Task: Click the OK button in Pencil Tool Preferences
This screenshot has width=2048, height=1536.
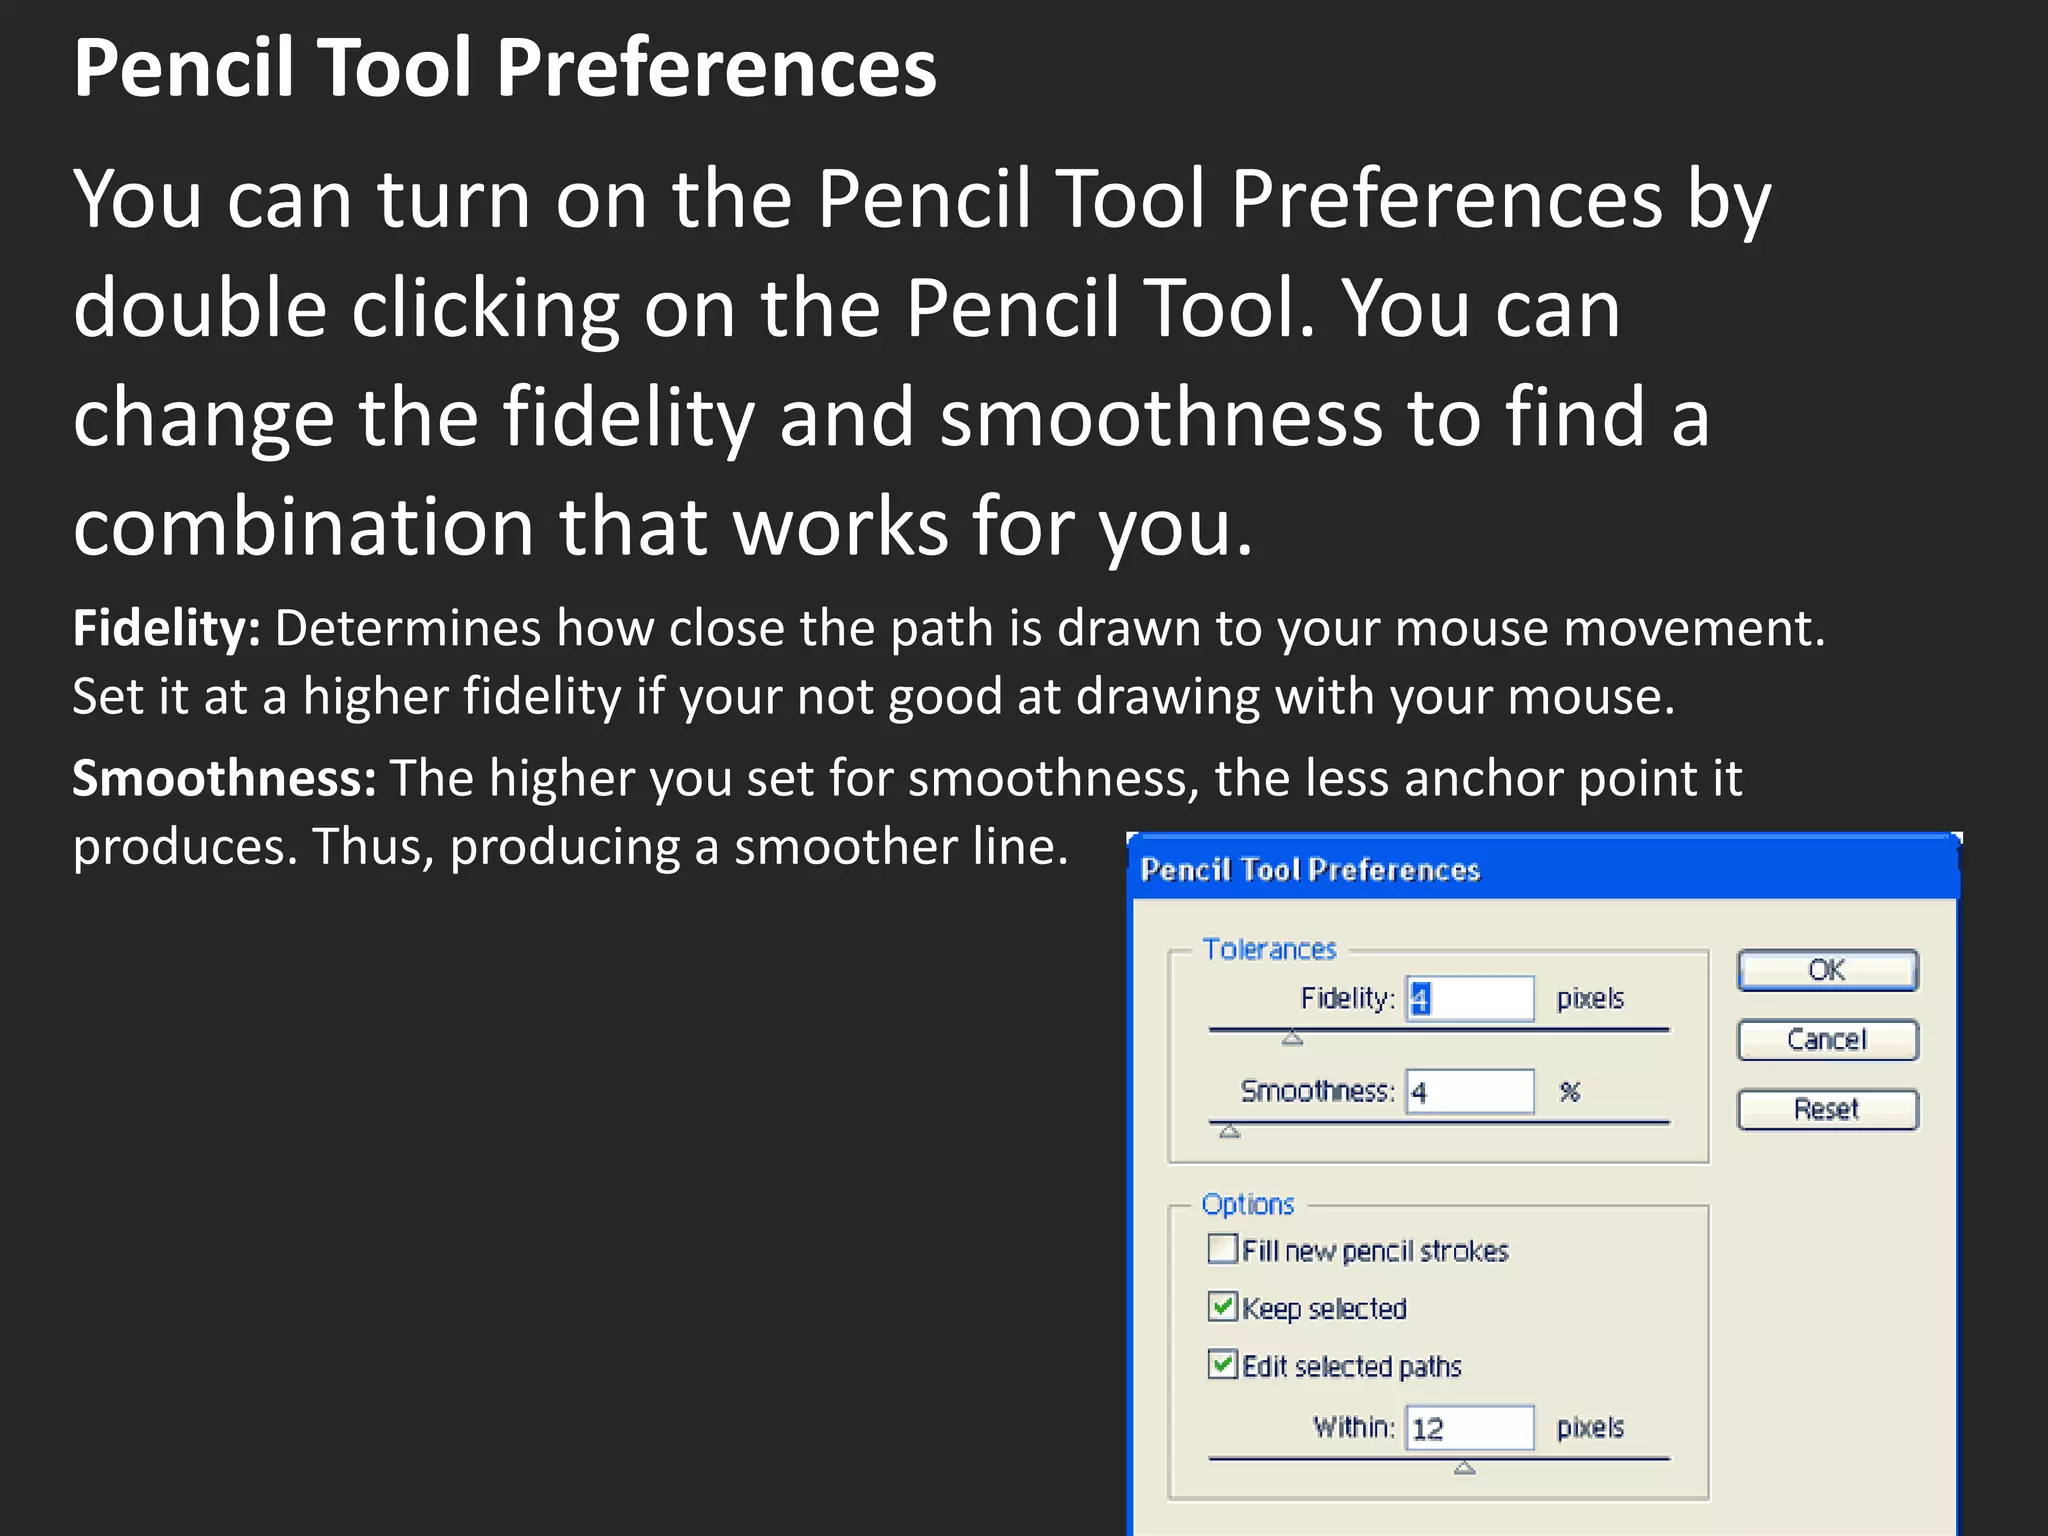Action: (x=1827, y=970)
